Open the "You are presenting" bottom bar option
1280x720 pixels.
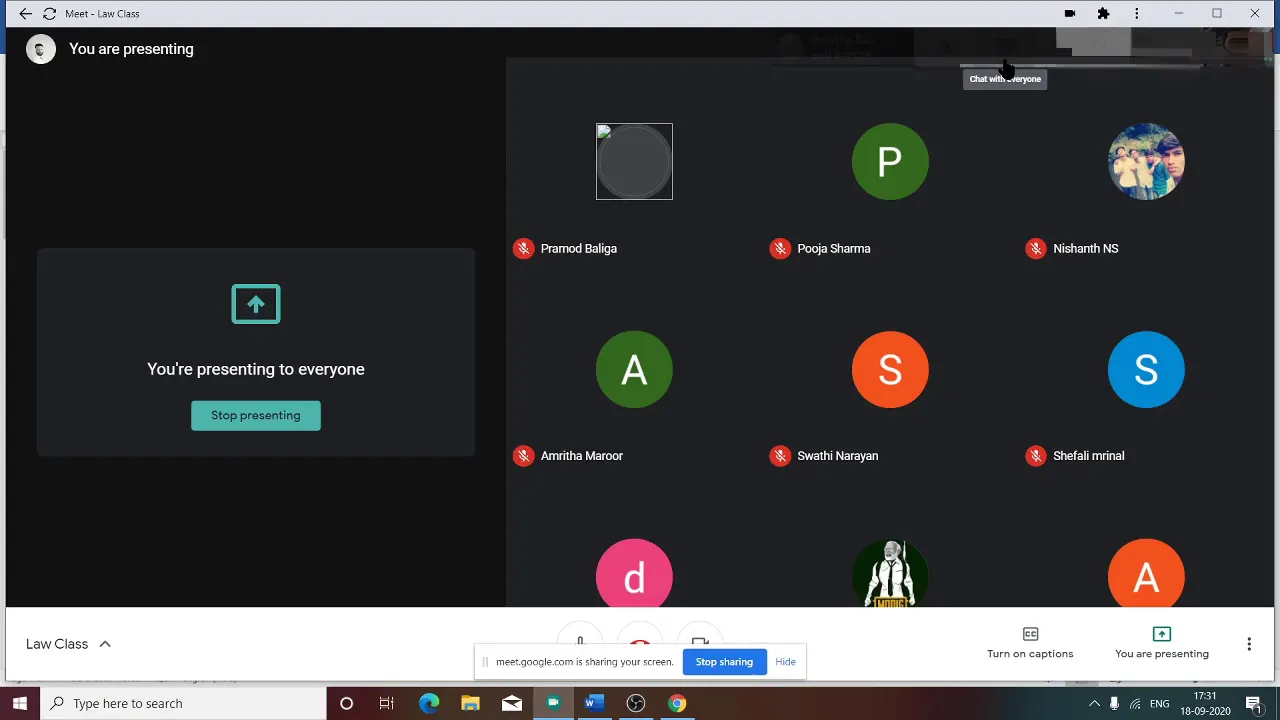(x=1162, y=644)
